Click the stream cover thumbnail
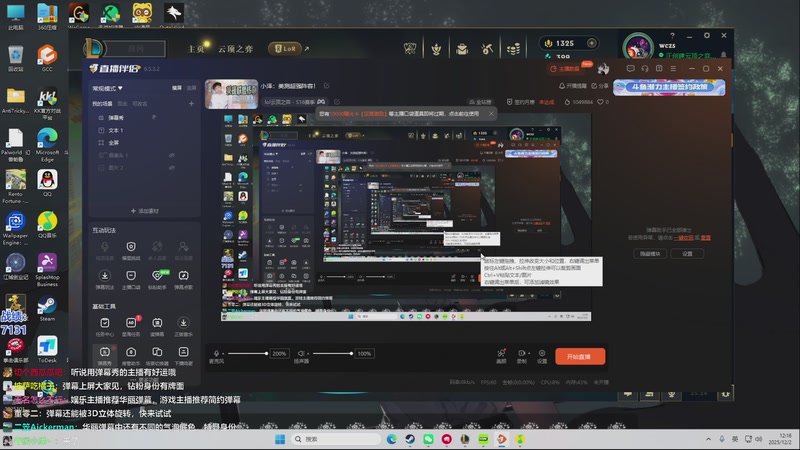The width and height of the screenshot is (800, 450). tap(232, 94)
